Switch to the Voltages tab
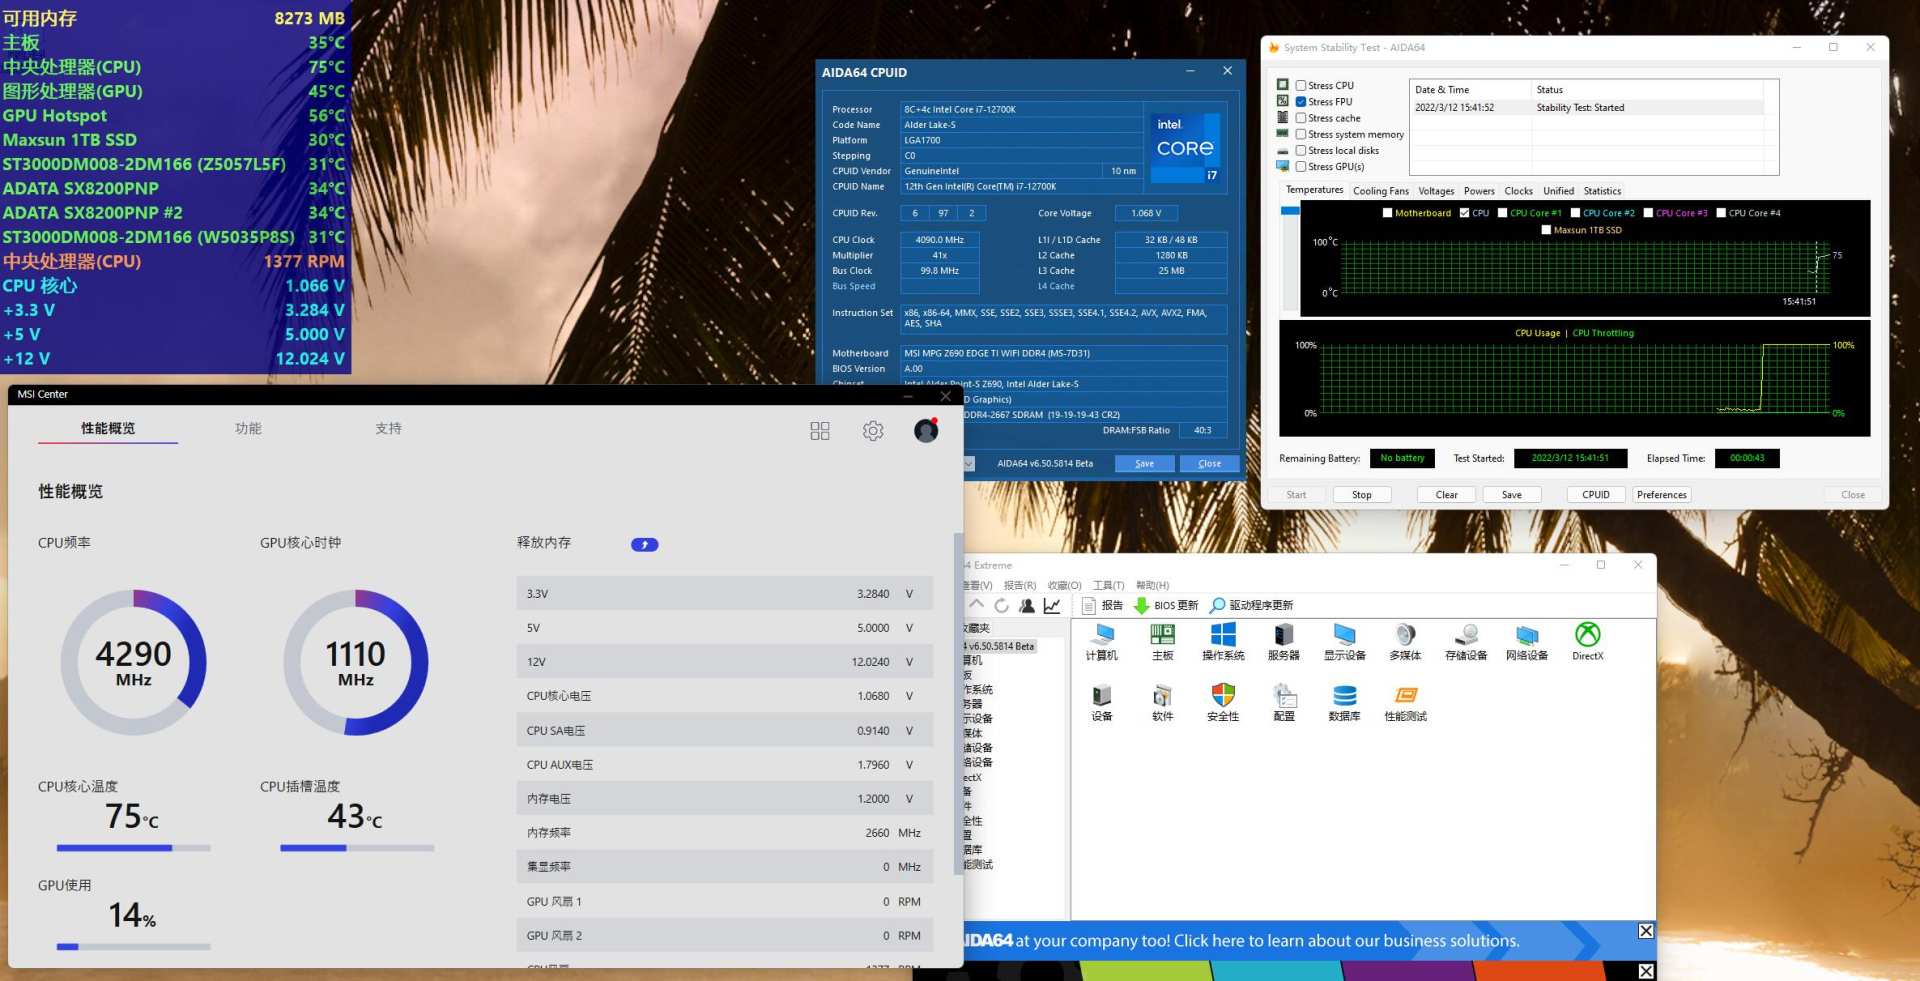 (1436, 191)
